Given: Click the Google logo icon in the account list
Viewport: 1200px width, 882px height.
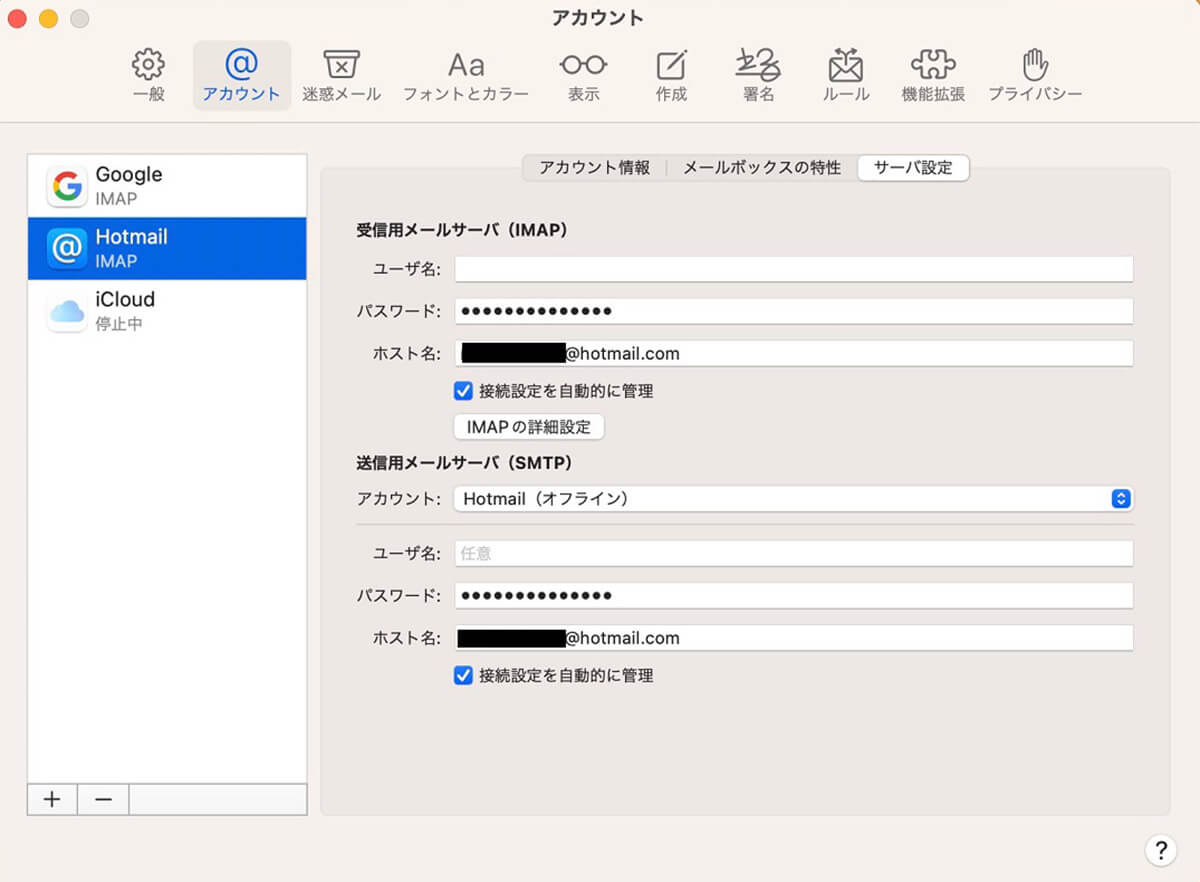Looking at the screenshot, I should [67, 186].
